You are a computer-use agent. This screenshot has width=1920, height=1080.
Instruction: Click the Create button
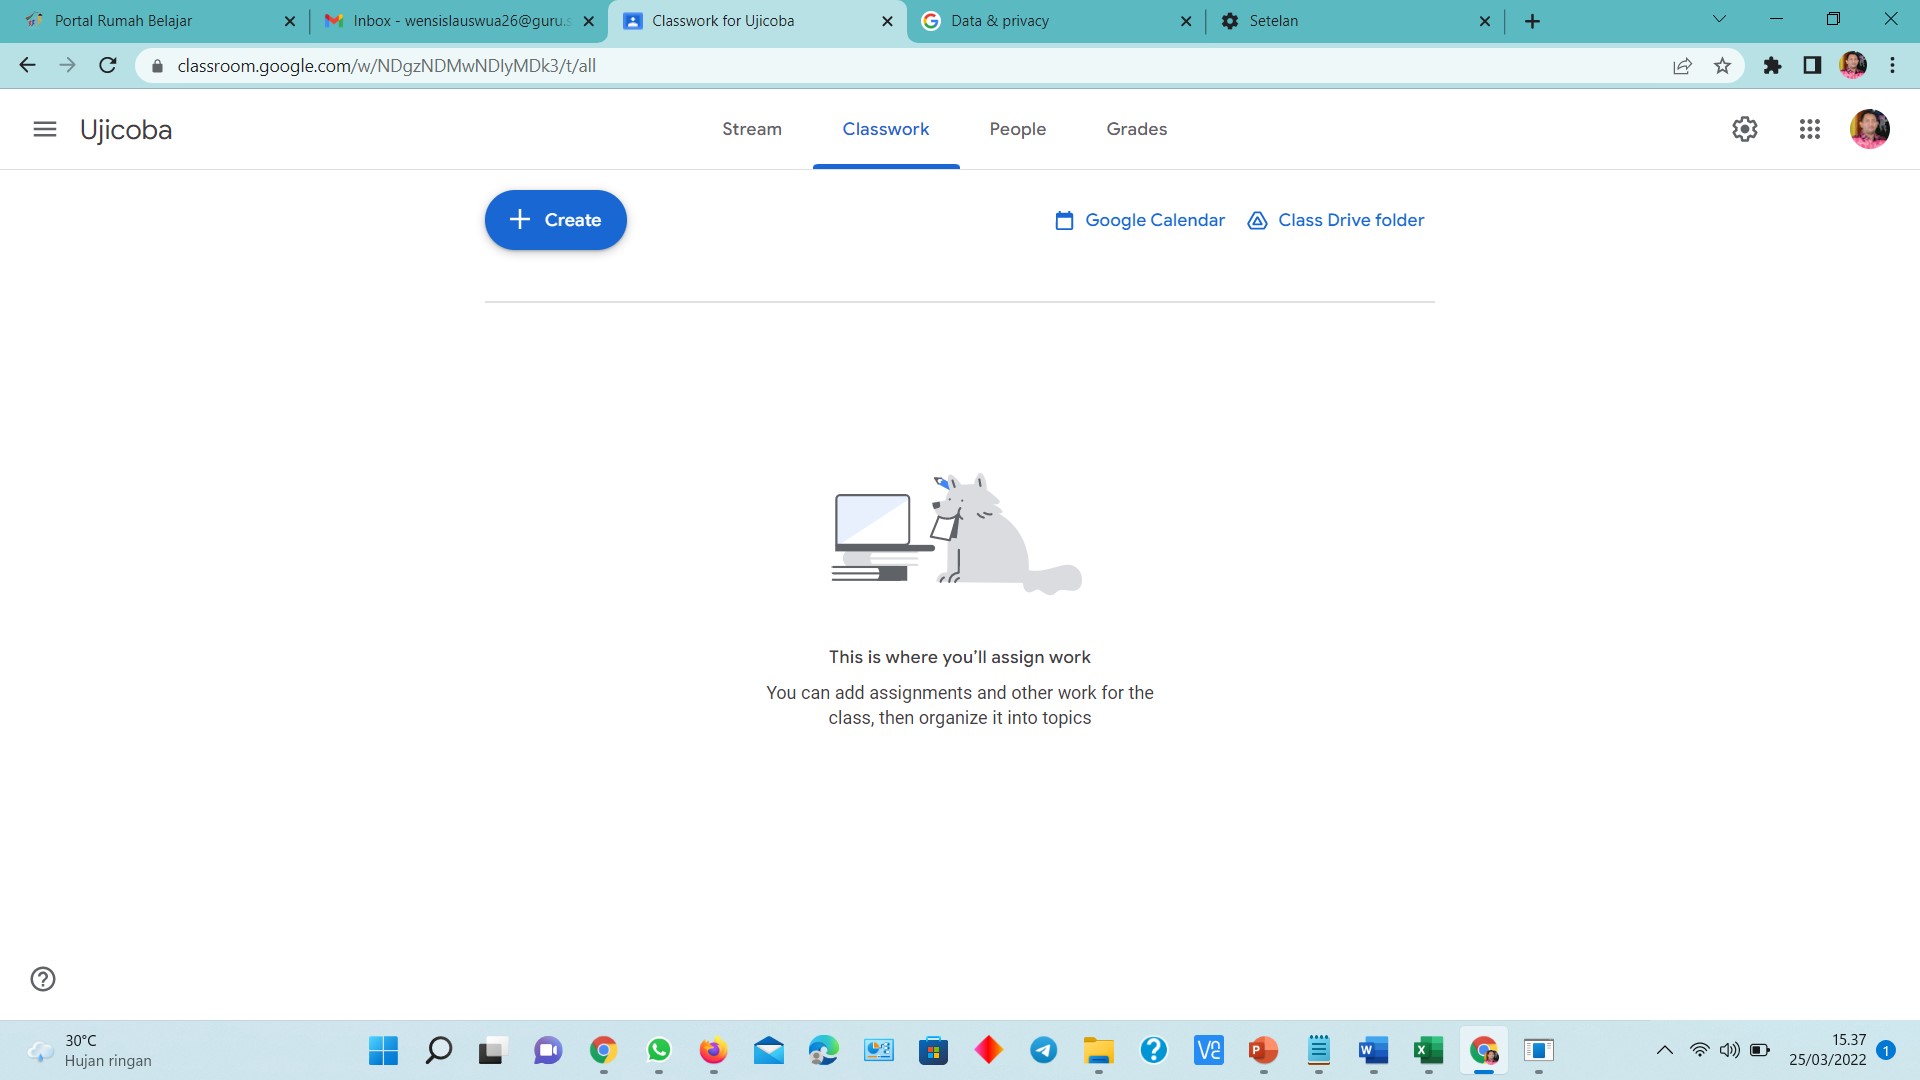555,219
